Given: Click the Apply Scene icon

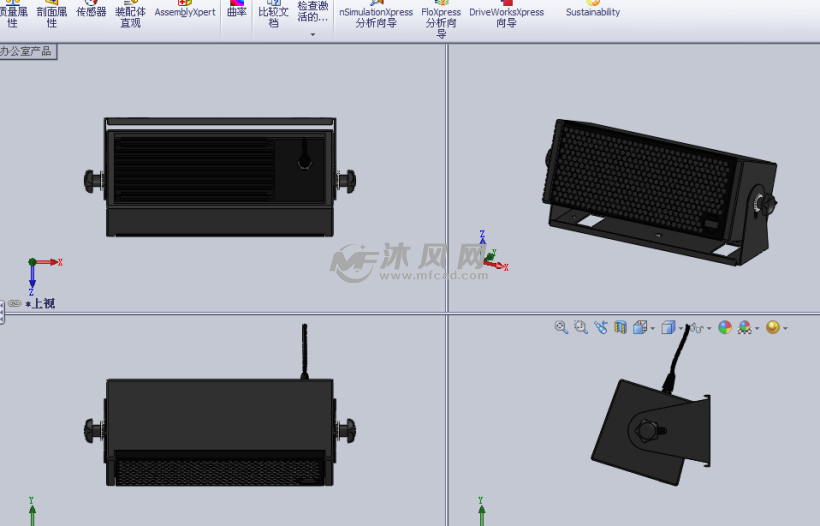Looking at the screenshot, I should pyautogui.click(x=745, y=327).
